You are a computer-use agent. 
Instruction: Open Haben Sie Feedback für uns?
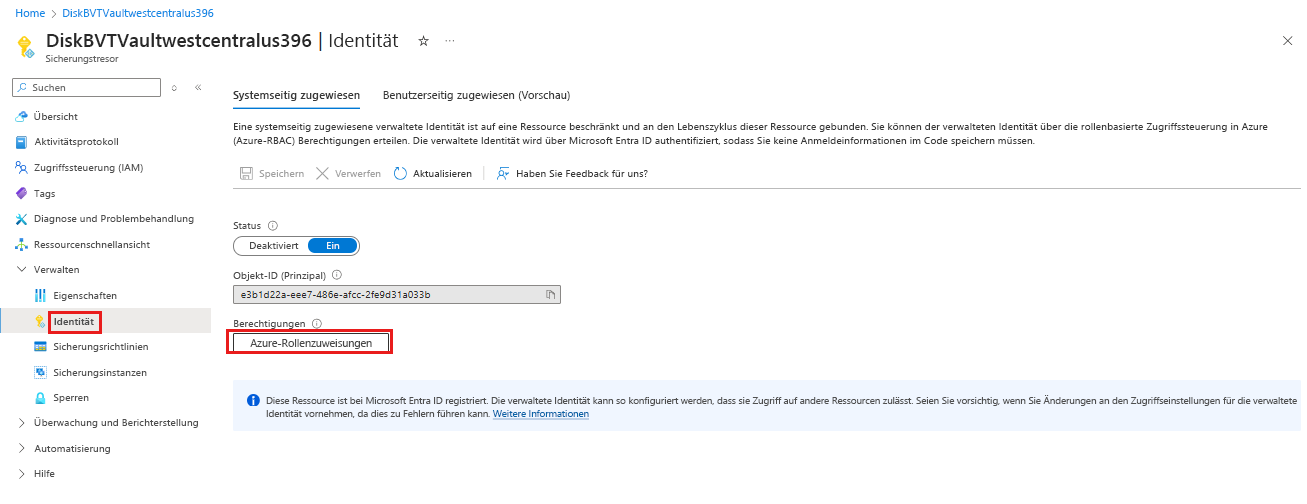click(572, 173)
